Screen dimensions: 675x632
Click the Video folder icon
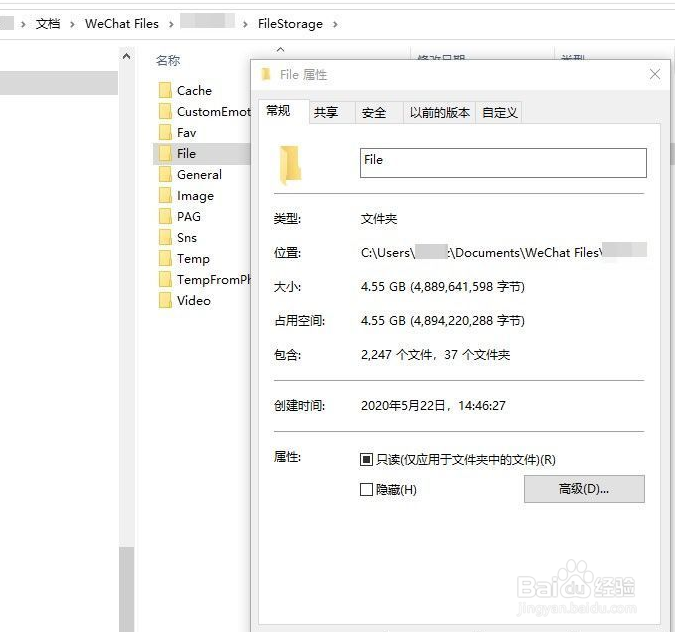point(165,301)
